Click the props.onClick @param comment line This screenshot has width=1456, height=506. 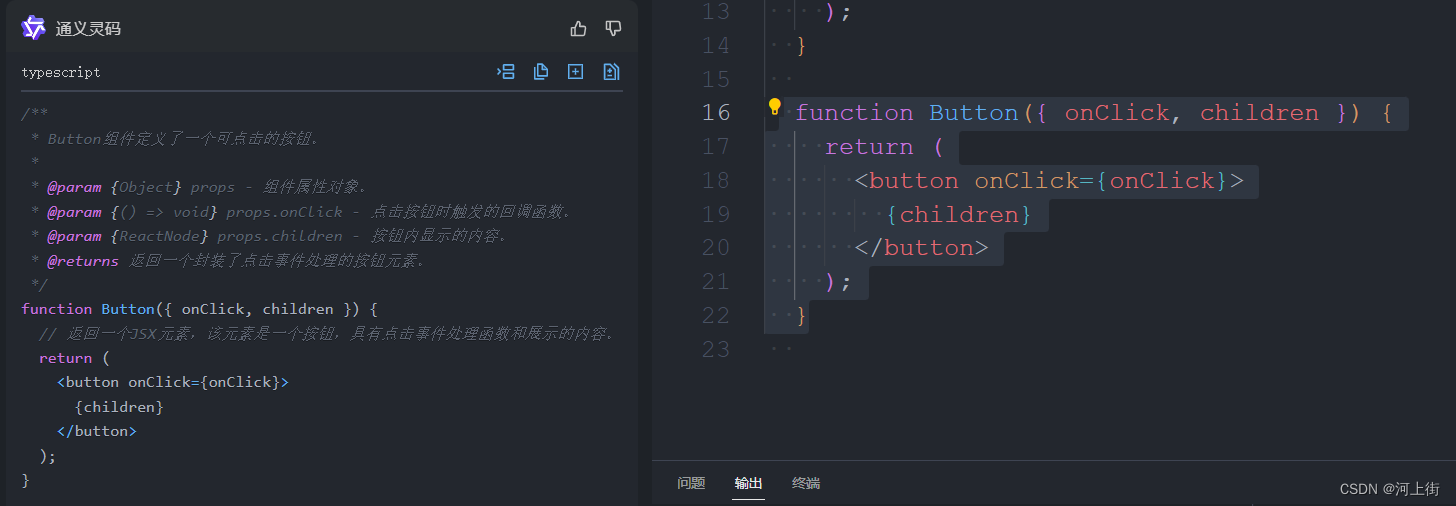(x=301, y=212)
